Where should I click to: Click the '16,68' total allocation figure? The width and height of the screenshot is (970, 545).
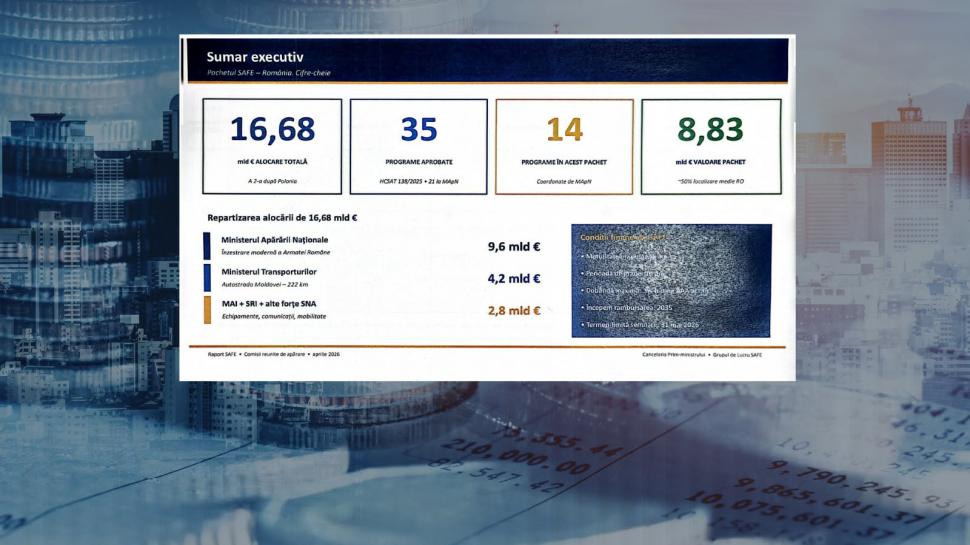272,129
